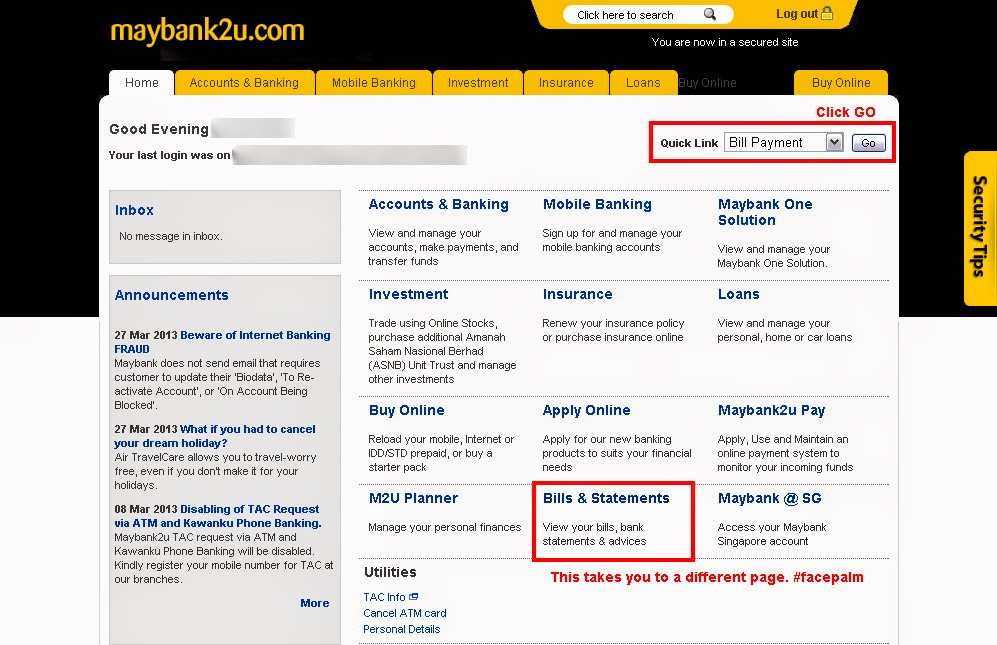The width and height of the screenshot is (997, 645).
Task: Click the TAC Info utility link
Action: pos(384,597)
